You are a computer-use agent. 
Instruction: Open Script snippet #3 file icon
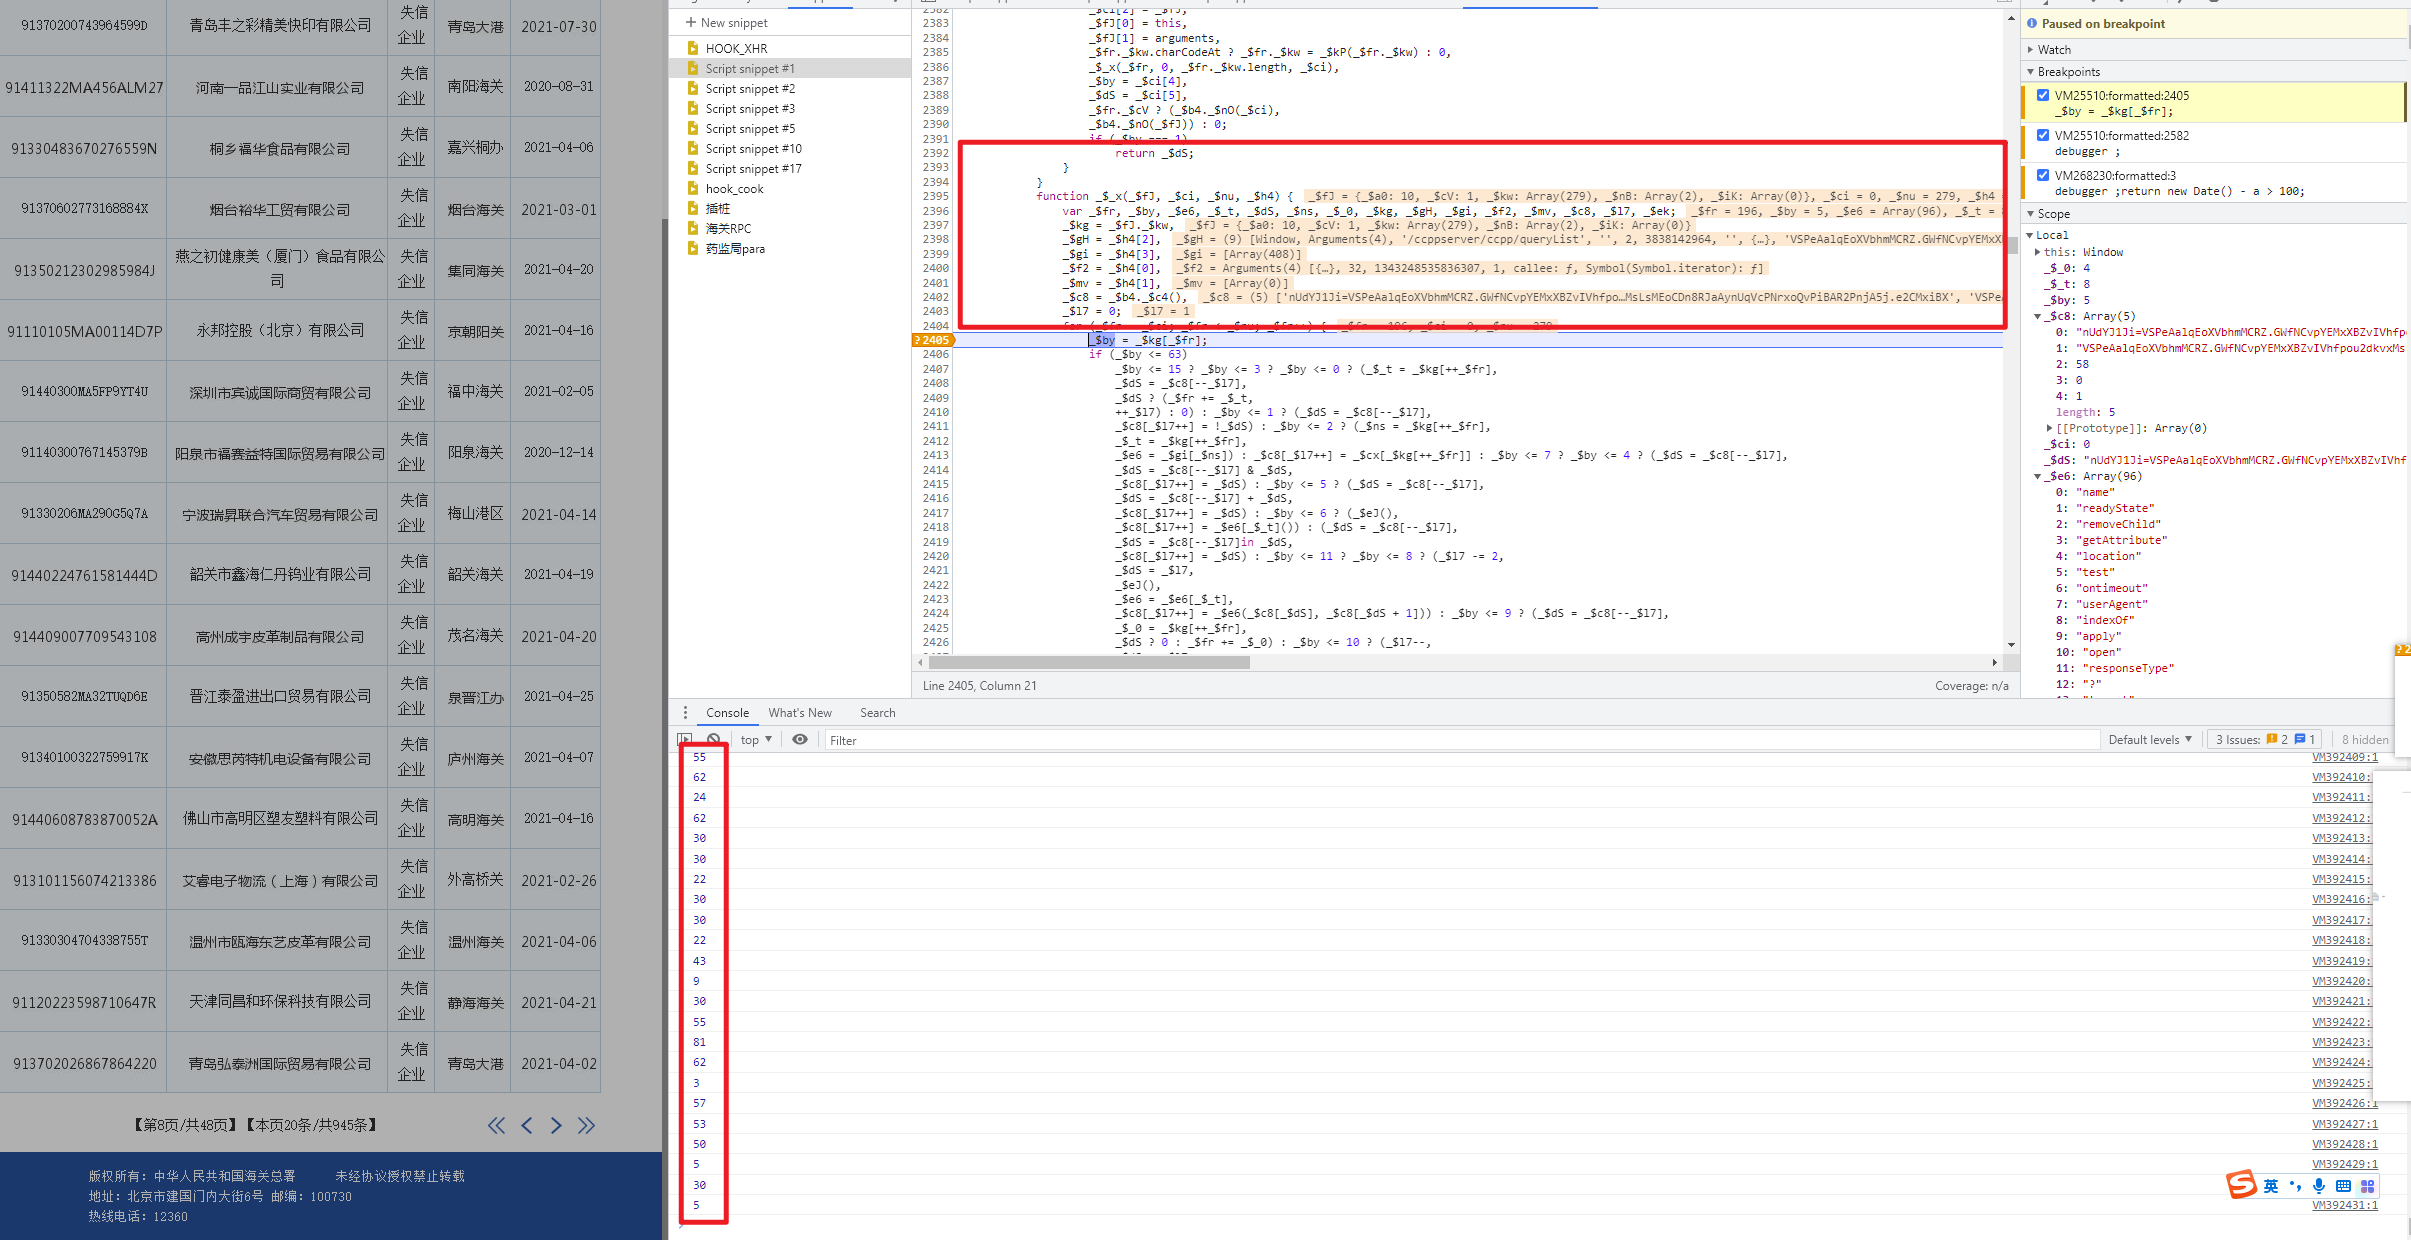pos(692,108)
